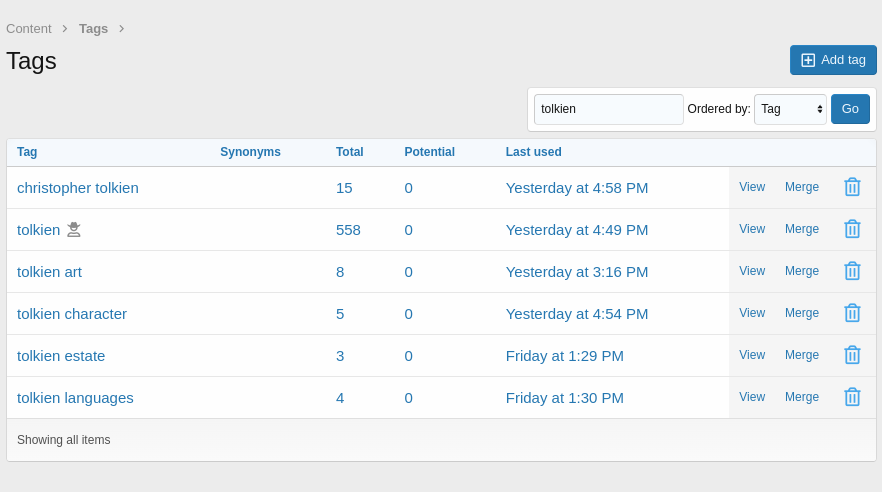The image size is (882, 492).
Task: Click the tag search input field
Action: [608, 109]
